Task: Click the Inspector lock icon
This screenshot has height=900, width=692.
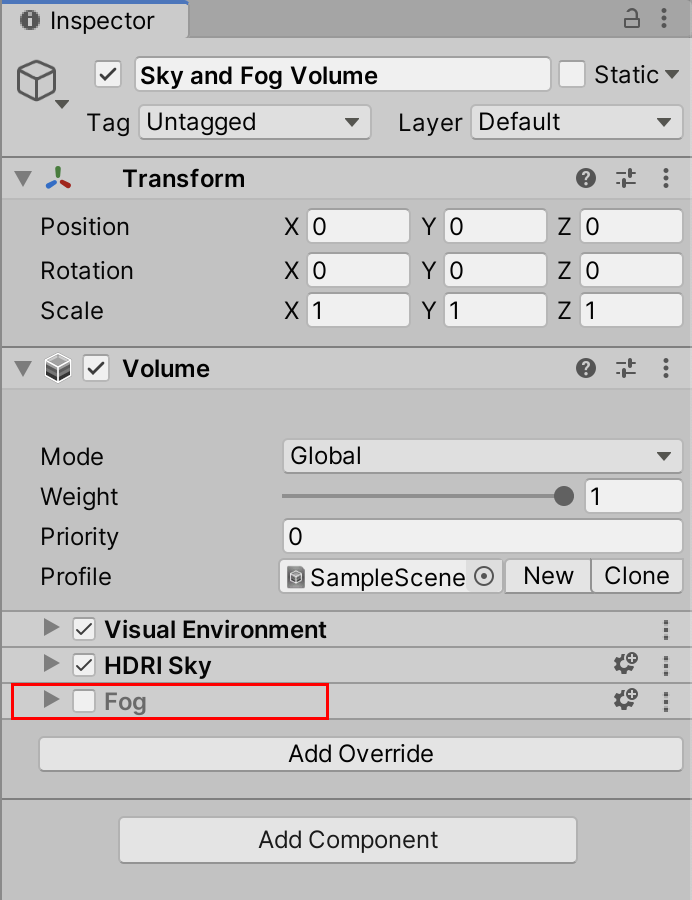Action: [632, 19]
